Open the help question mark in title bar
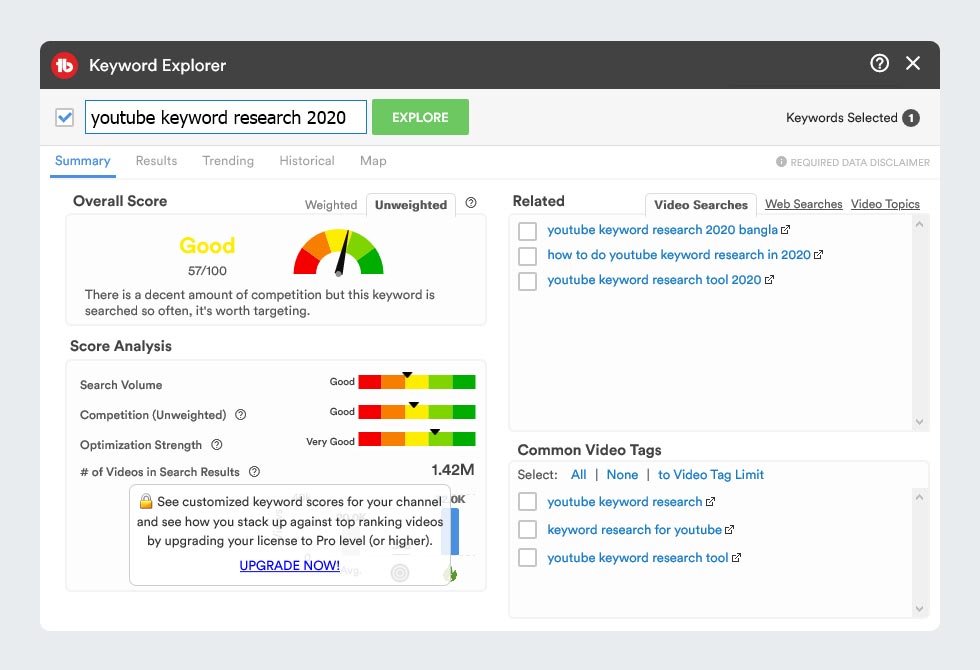Viewport: 980px width, 670px height. tap(879, 63)
